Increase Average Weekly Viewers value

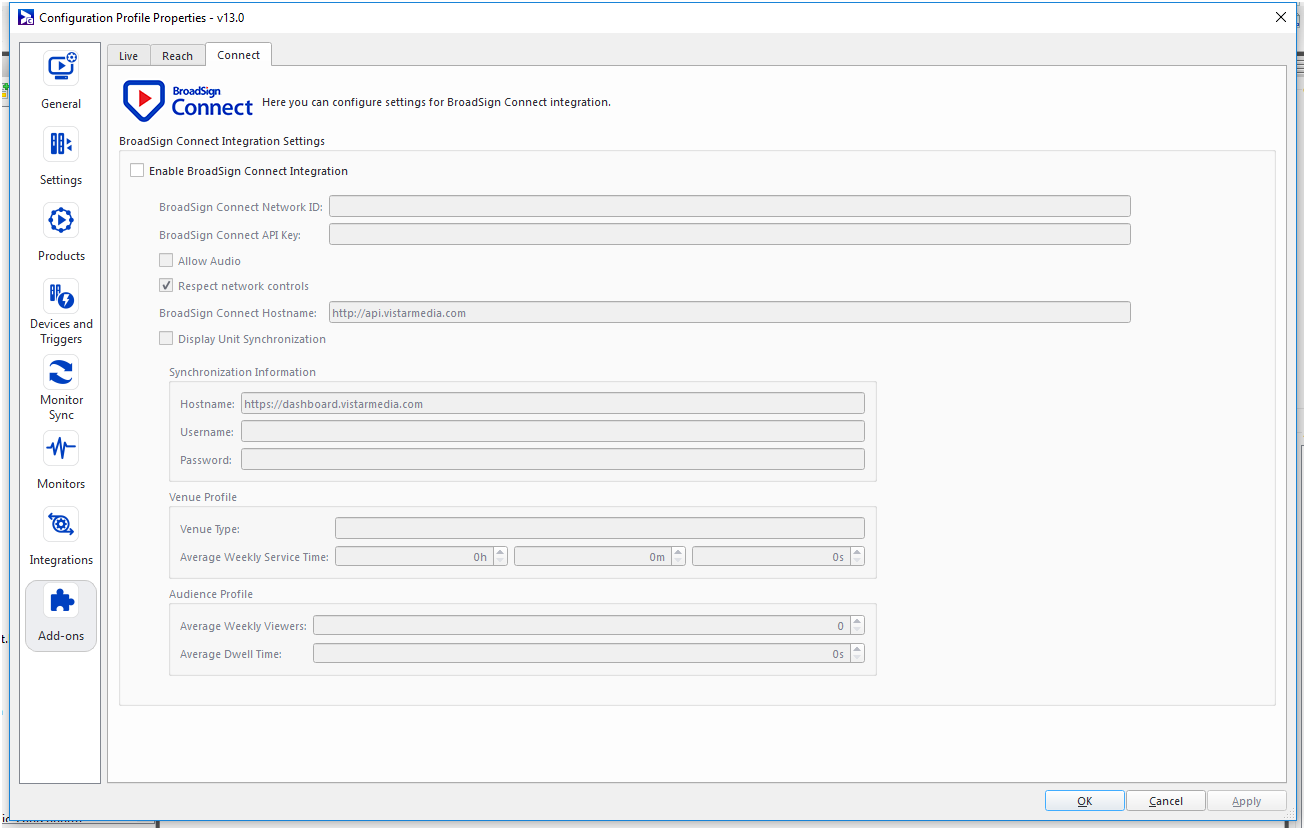click(857, 621)
